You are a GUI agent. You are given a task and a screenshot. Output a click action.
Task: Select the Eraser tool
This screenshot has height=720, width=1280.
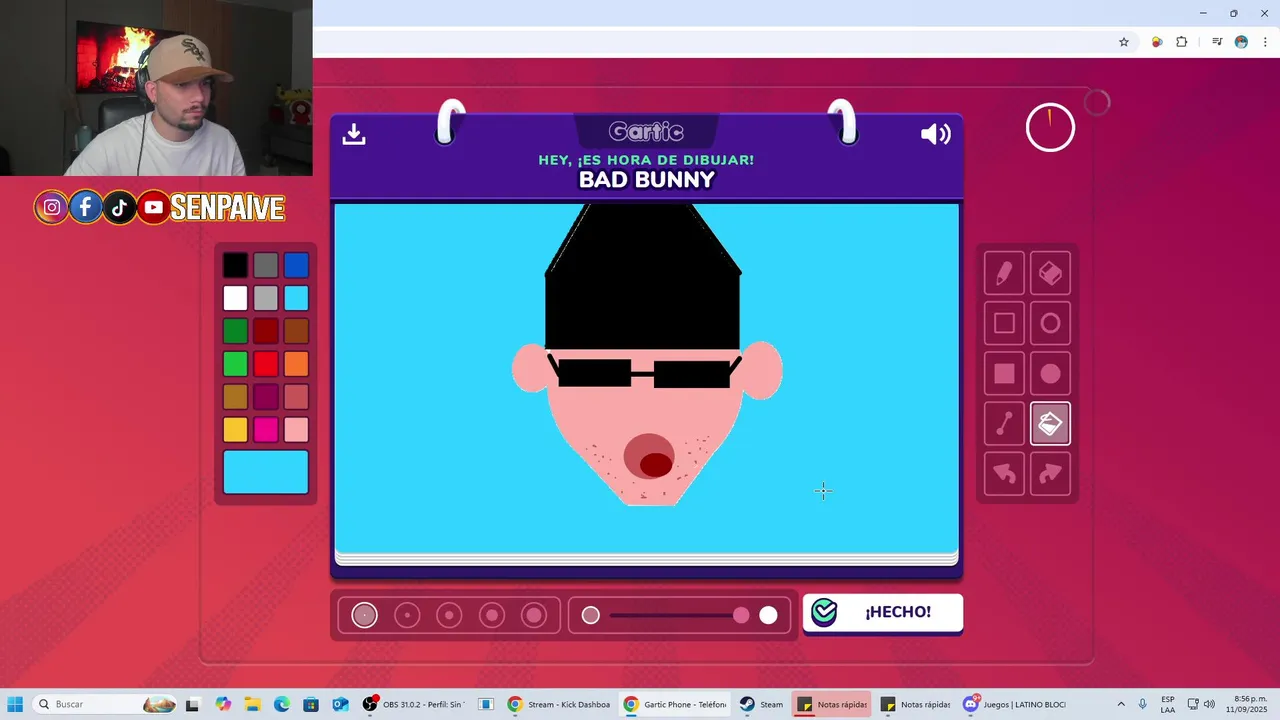1050,273
